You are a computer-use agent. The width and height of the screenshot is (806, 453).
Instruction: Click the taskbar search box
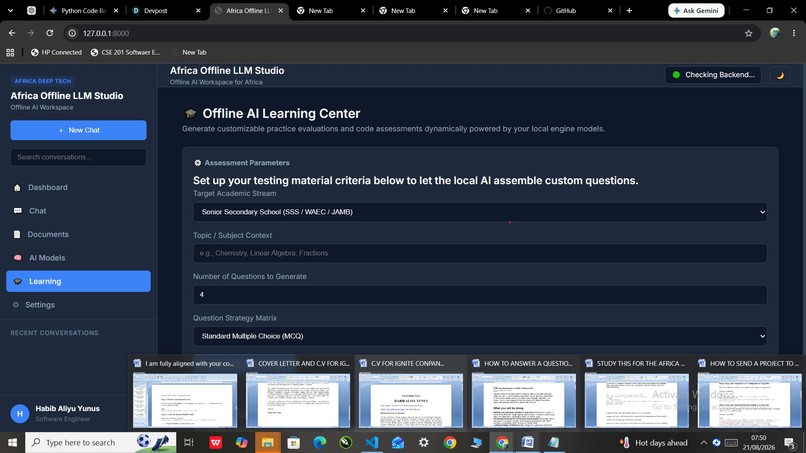[101, 442]
